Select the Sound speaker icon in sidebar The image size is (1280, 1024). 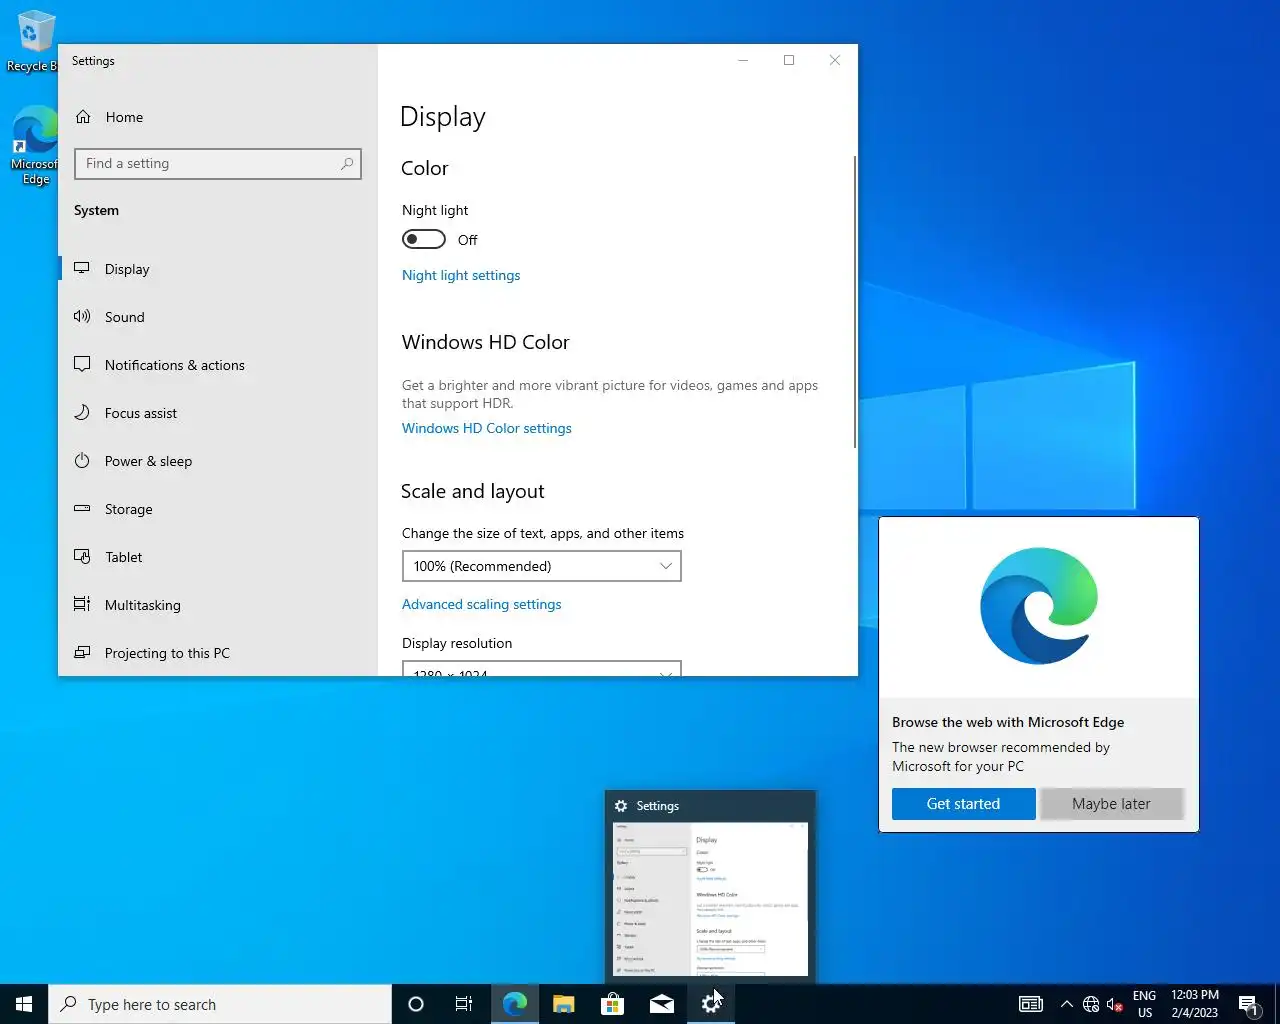pos(82,317)
